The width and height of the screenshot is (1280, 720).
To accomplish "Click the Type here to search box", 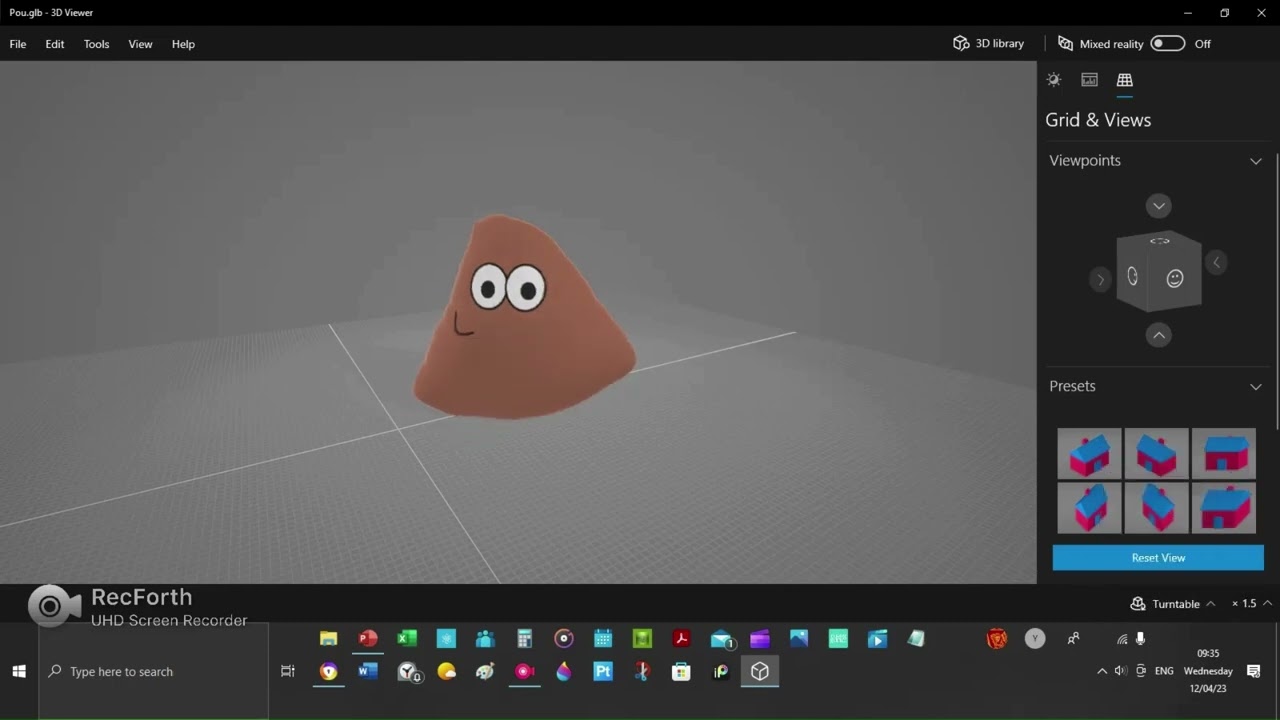I will [x=154, y=672].
